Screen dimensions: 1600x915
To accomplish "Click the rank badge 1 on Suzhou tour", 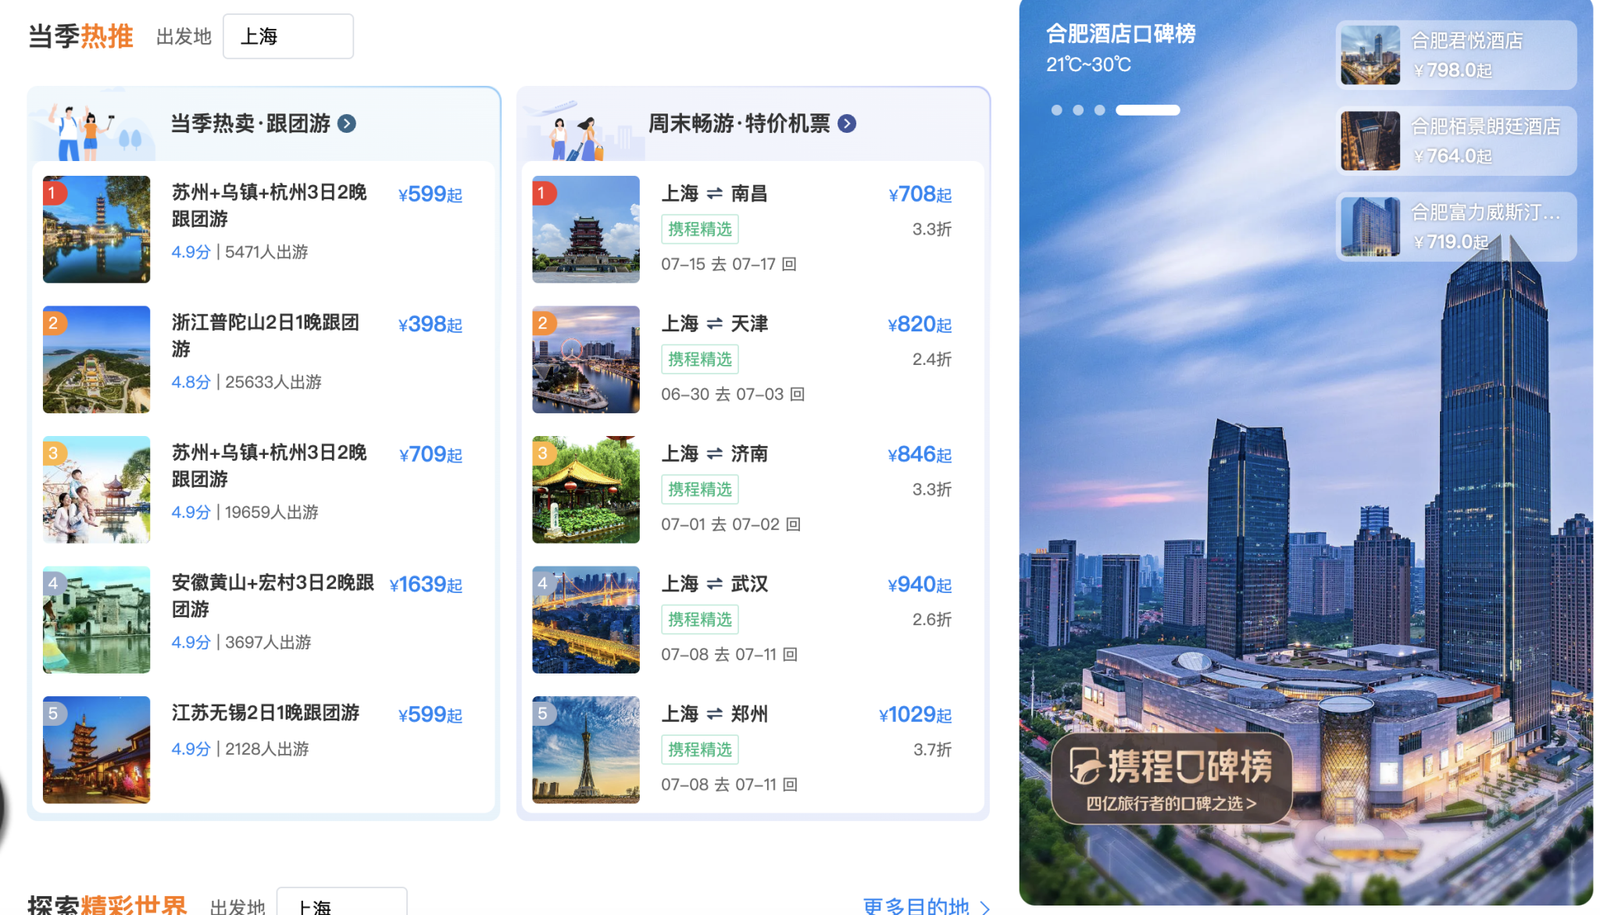I will coord(53,193).
